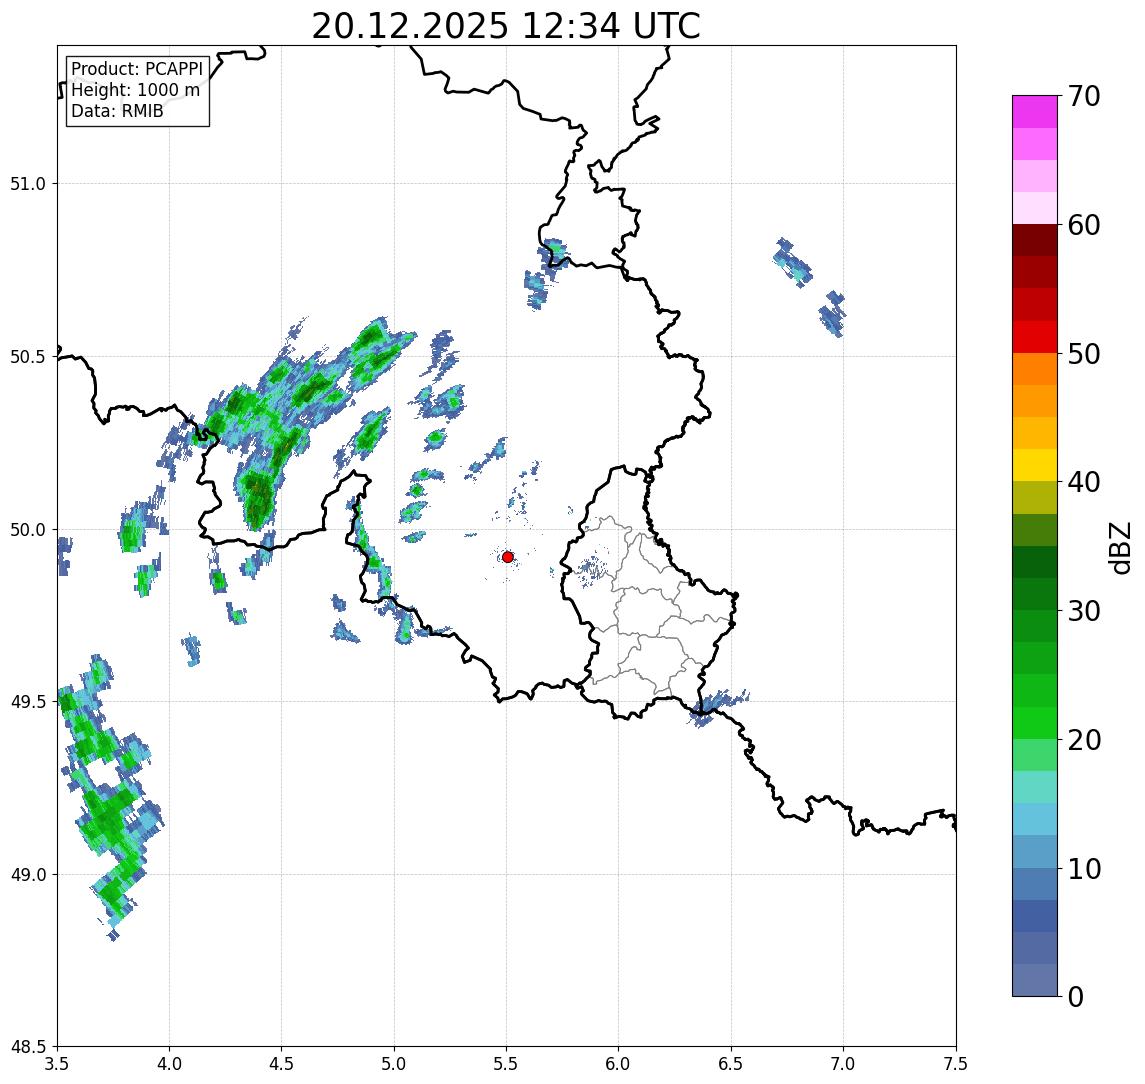Click the longitude axis label '3.5'
Image resolution: width=1145 pixels, height=1084 pixels.
tap(57, 1064)
